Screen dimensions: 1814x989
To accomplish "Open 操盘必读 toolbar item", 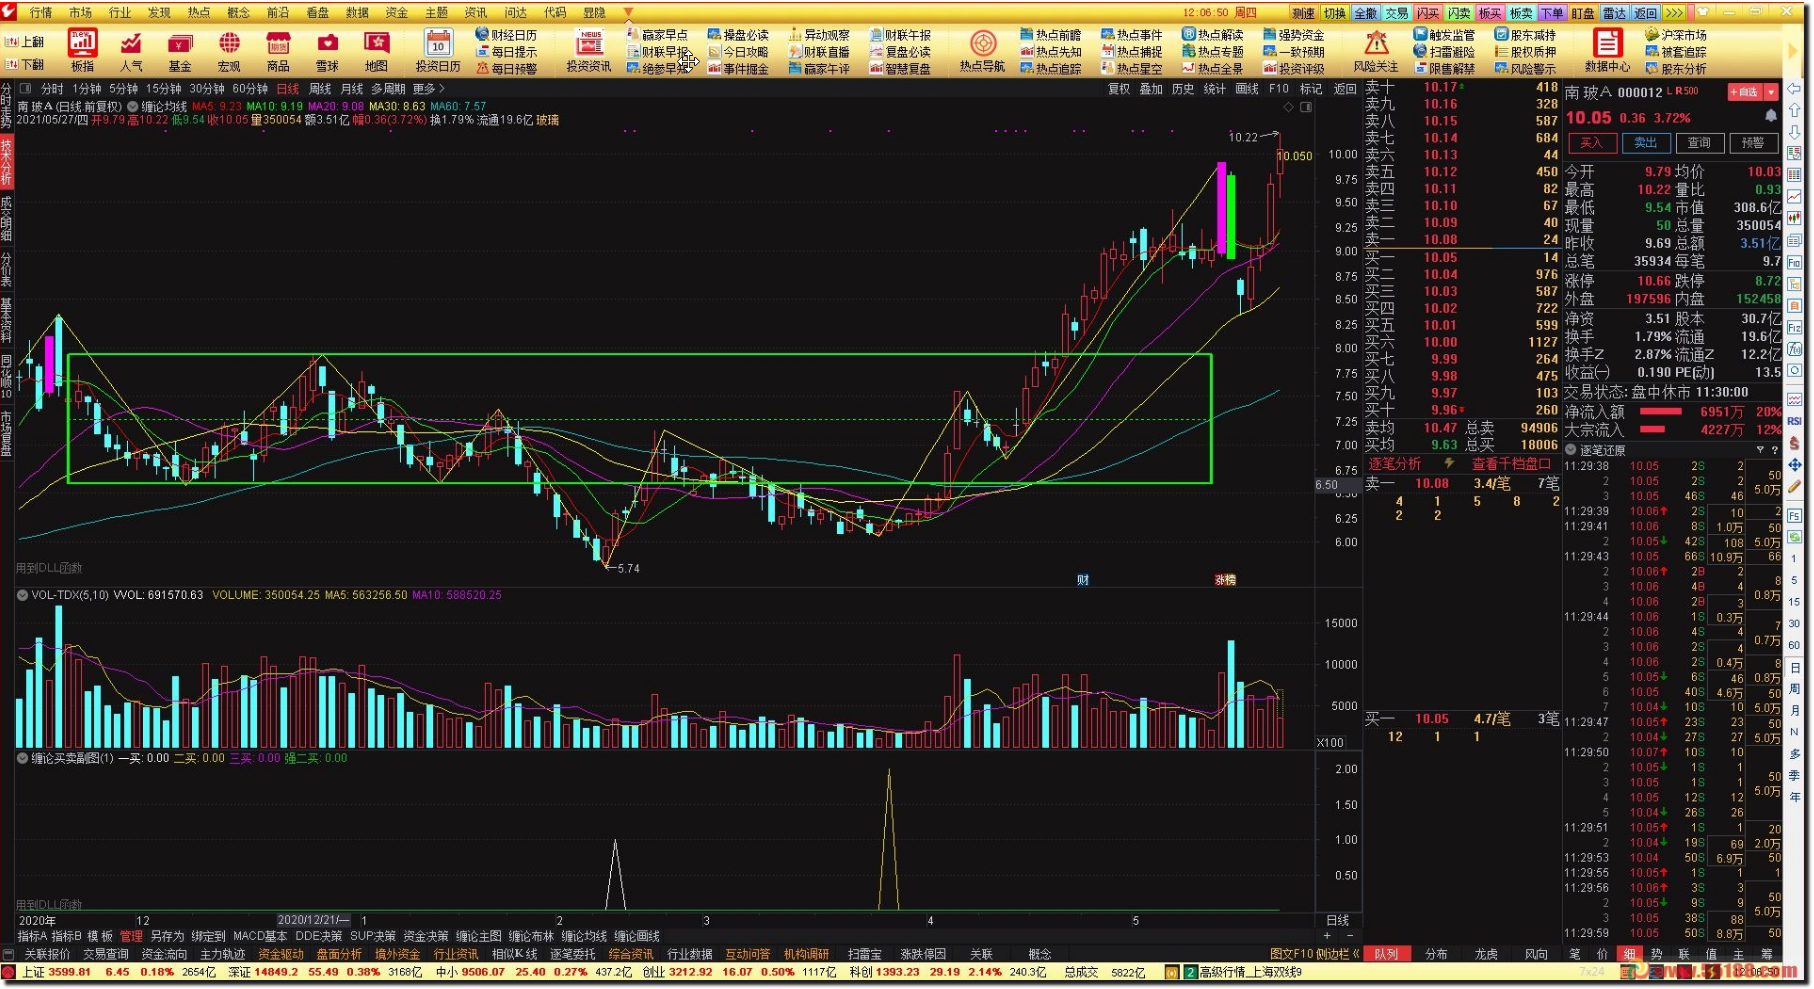I will 738,35.
